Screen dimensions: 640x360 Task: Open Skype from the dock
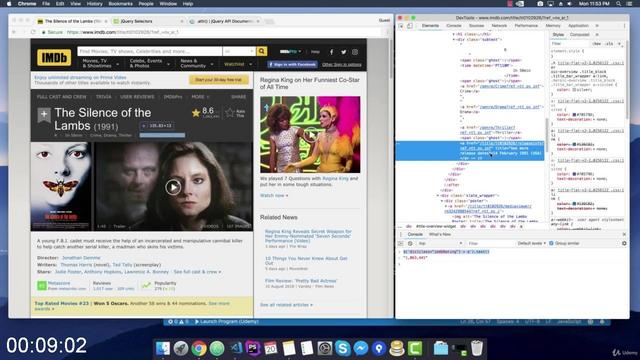point(343,348)
